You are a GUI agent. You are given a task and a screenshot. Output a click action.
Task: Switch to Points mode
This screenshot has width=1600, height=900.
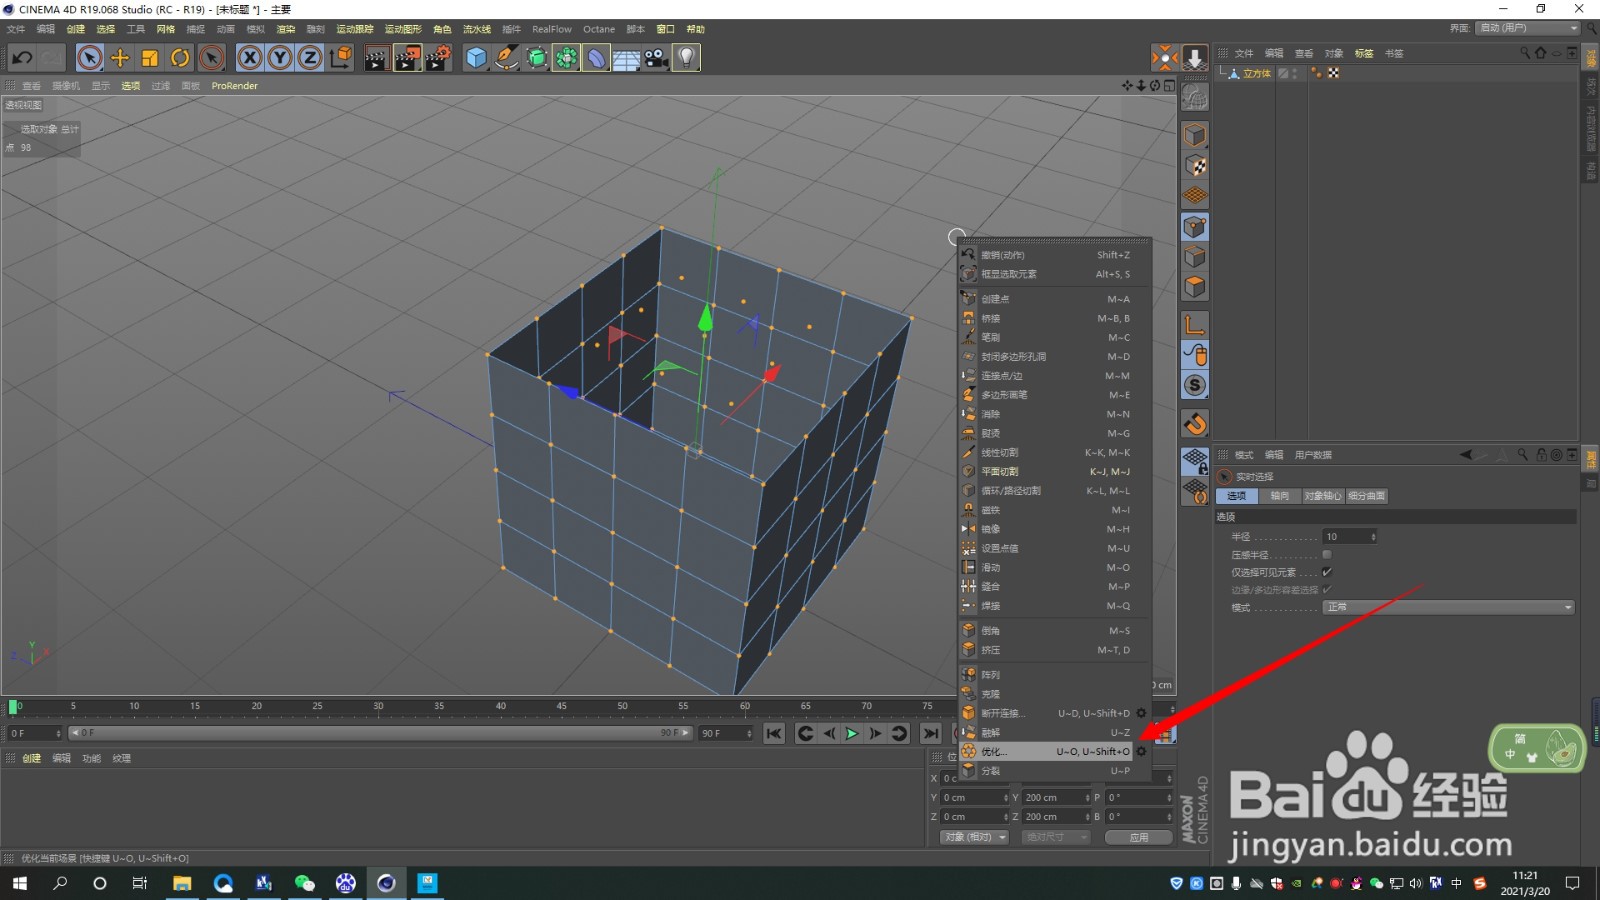[1195, 227]
